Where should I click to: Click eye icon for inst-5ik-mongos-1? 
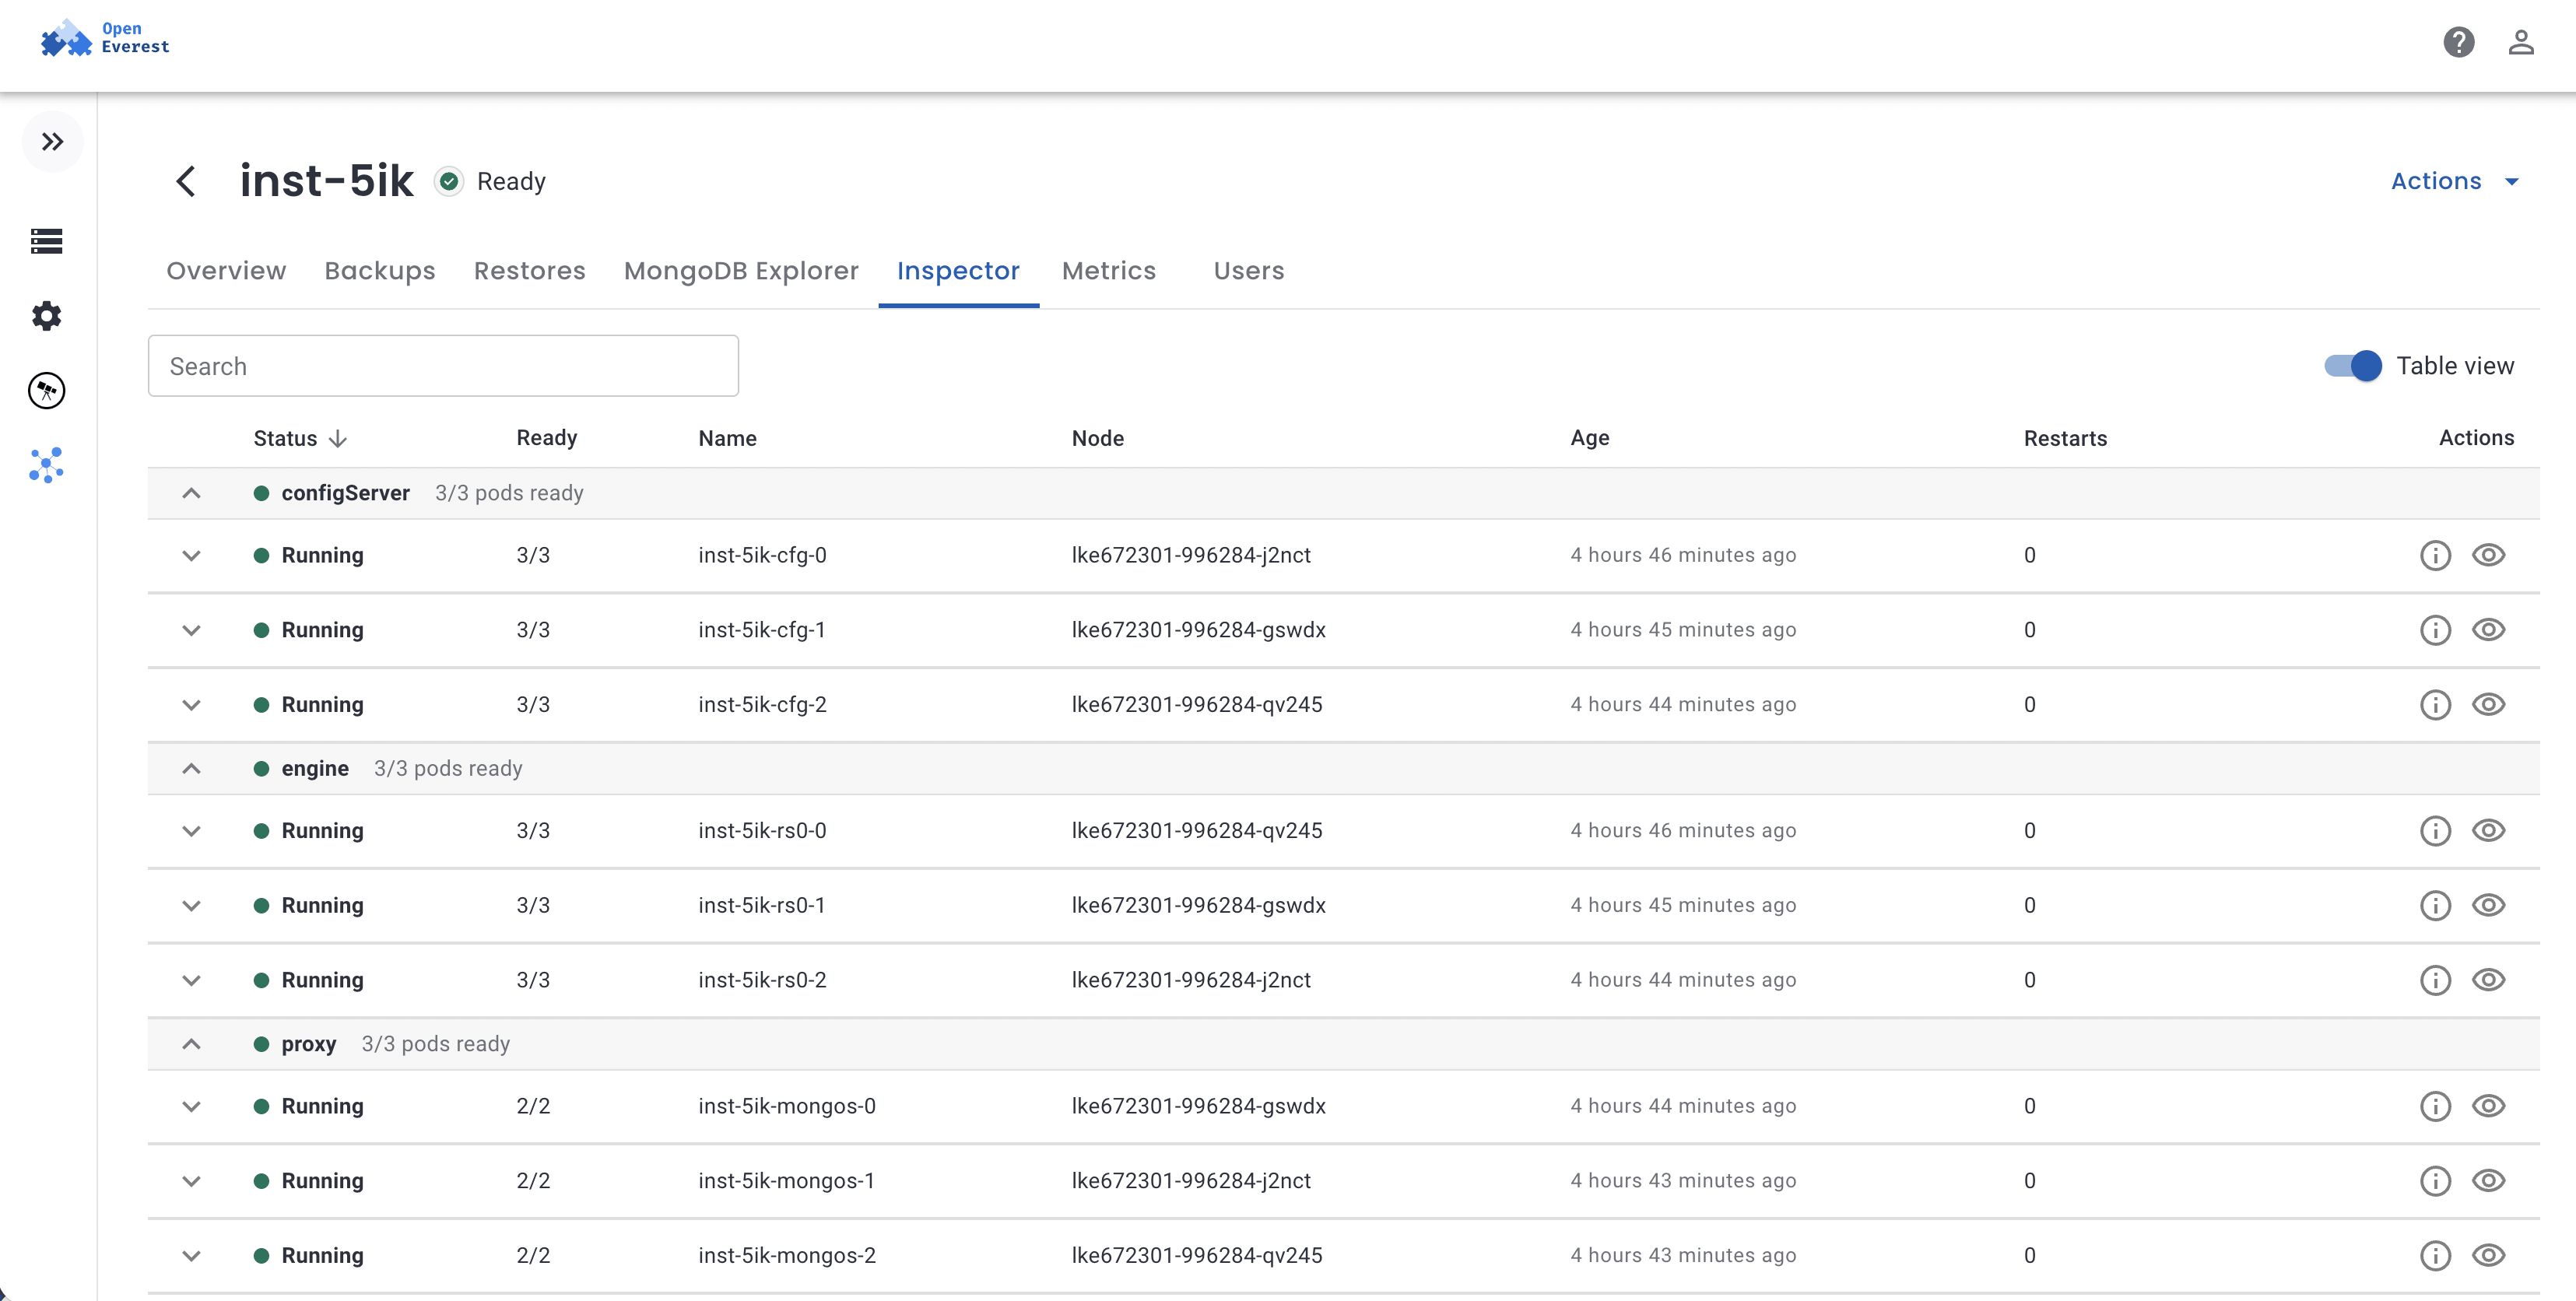pyautogui.click(x=2487, y=1181)
